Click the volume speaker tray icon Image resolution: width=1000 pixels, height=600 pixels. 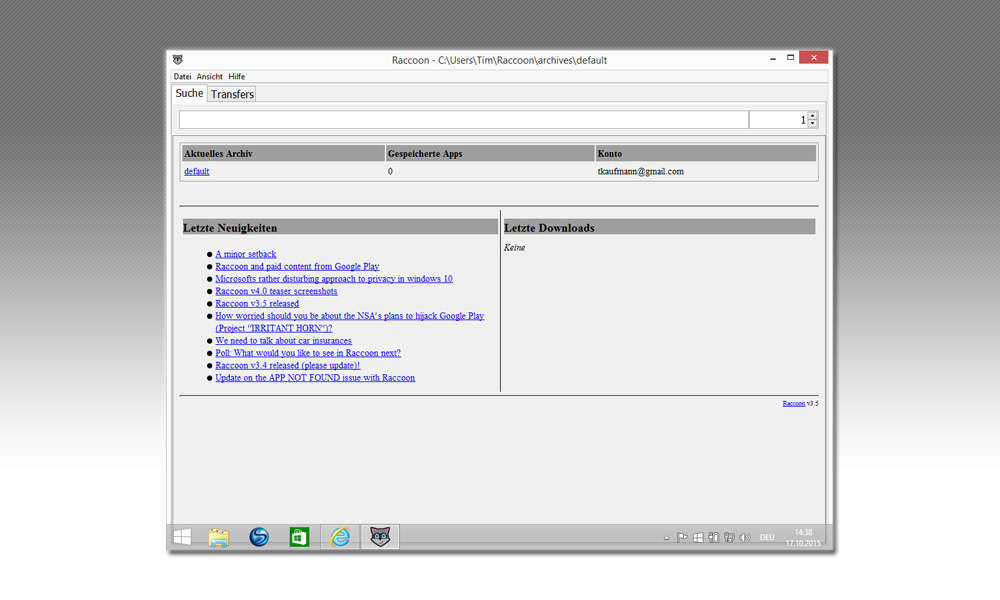[744, 538]
